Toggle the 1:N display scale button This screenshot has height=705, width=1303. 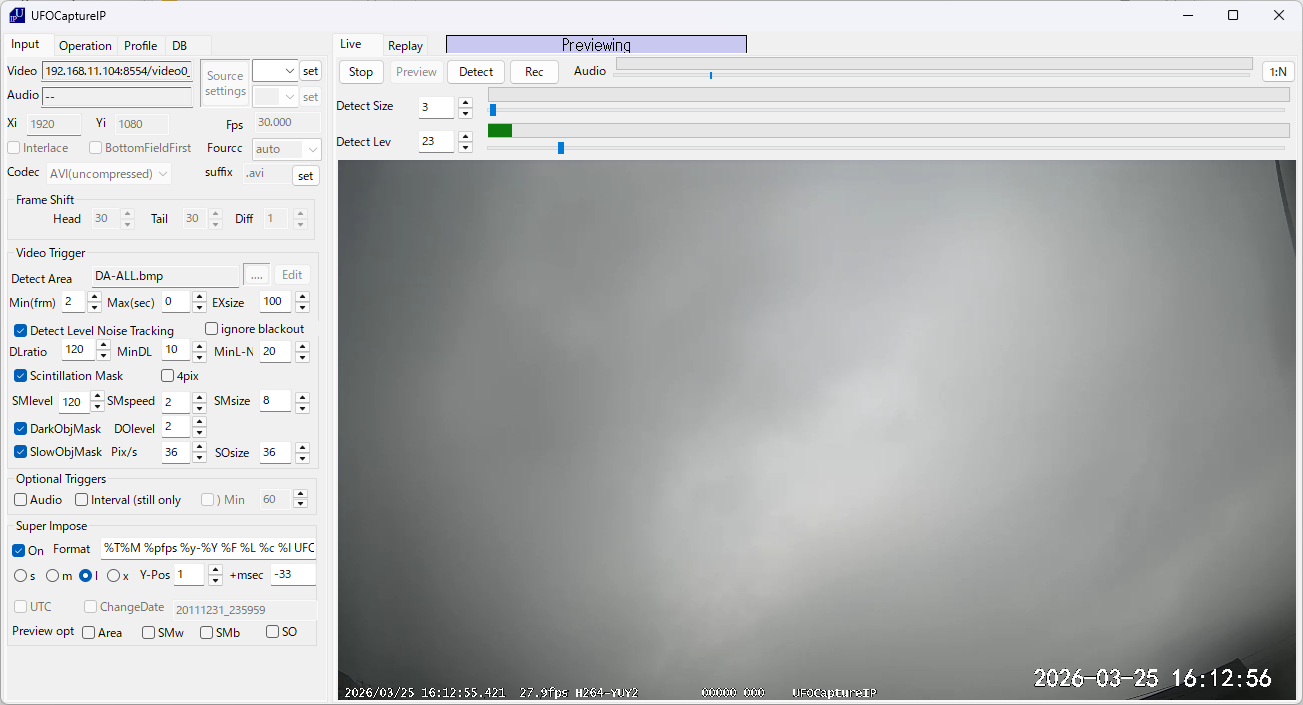pyautogui.click(x=1277, y=72)
